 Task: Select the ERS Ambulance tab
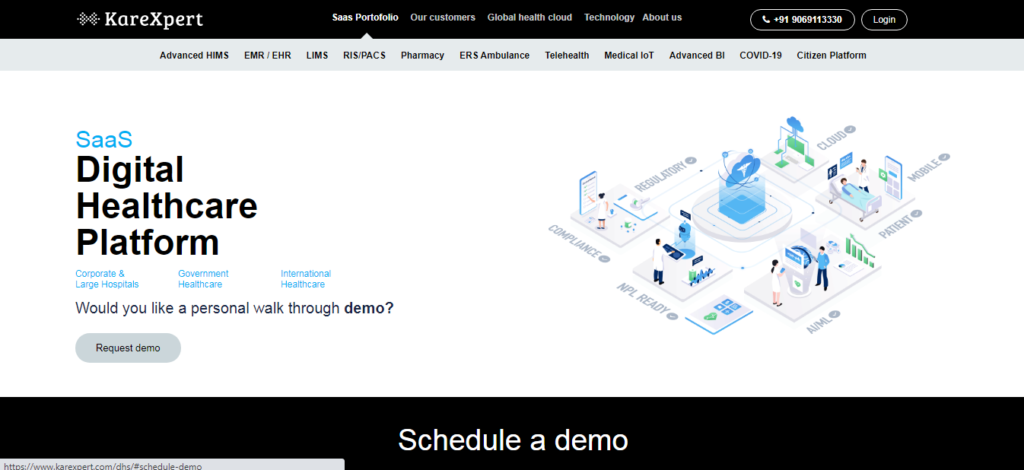click(x=494, y=55)
